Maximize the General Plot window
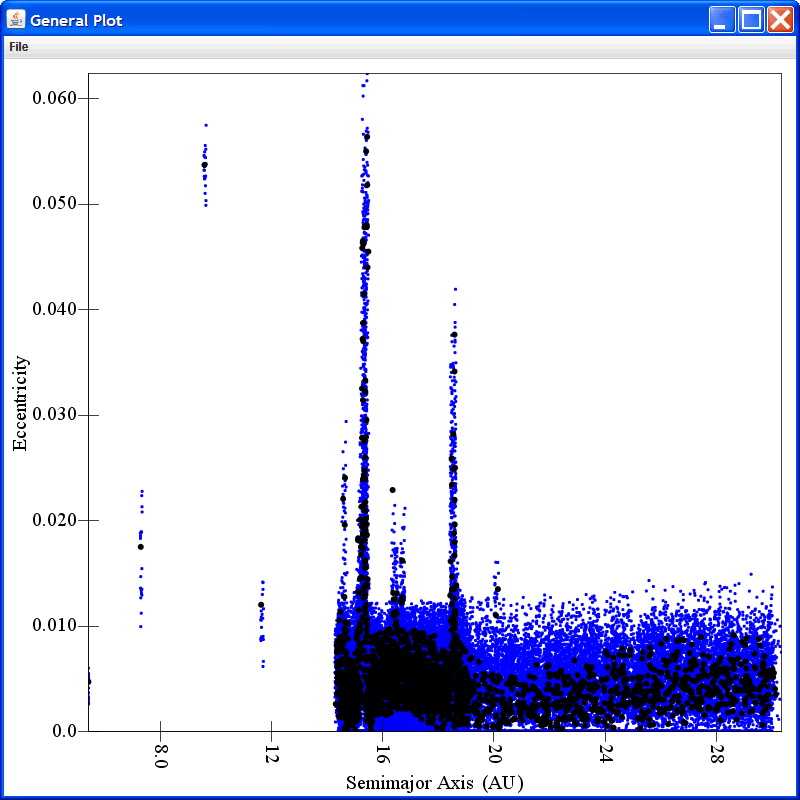Image resolution: width=800 pixels, height=800 pixels. click(752, 19)
